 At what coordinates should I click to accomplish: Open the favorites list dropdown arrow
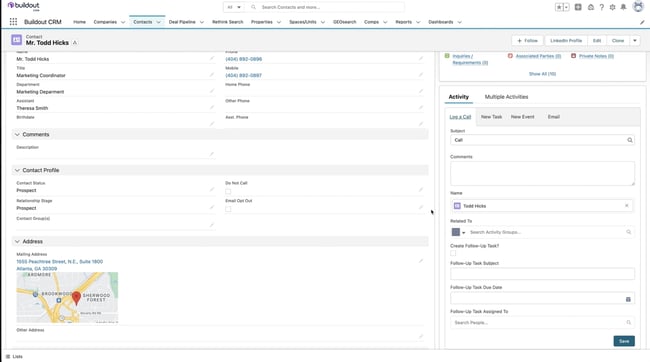click(566, 7)
